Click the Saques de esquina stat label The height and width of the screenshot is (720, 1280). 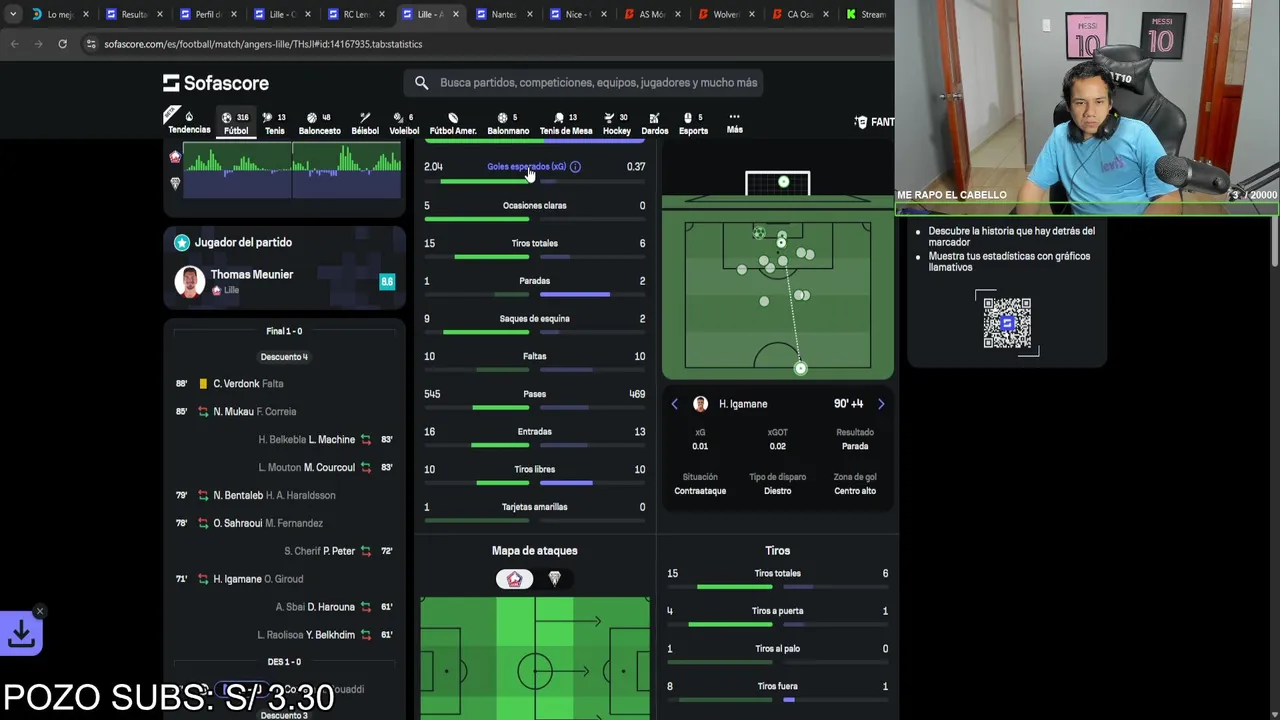(x=535, y=319)
